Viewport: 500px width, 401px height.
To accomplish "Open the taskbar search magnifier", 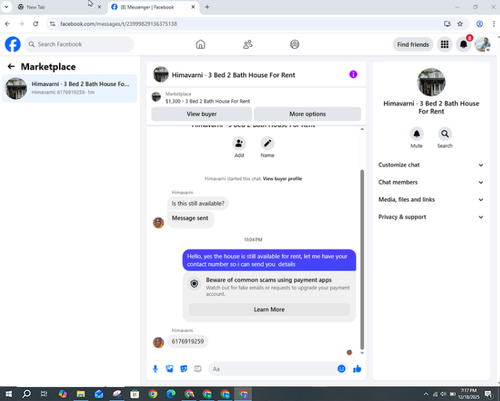I will [x=26, y=394].
